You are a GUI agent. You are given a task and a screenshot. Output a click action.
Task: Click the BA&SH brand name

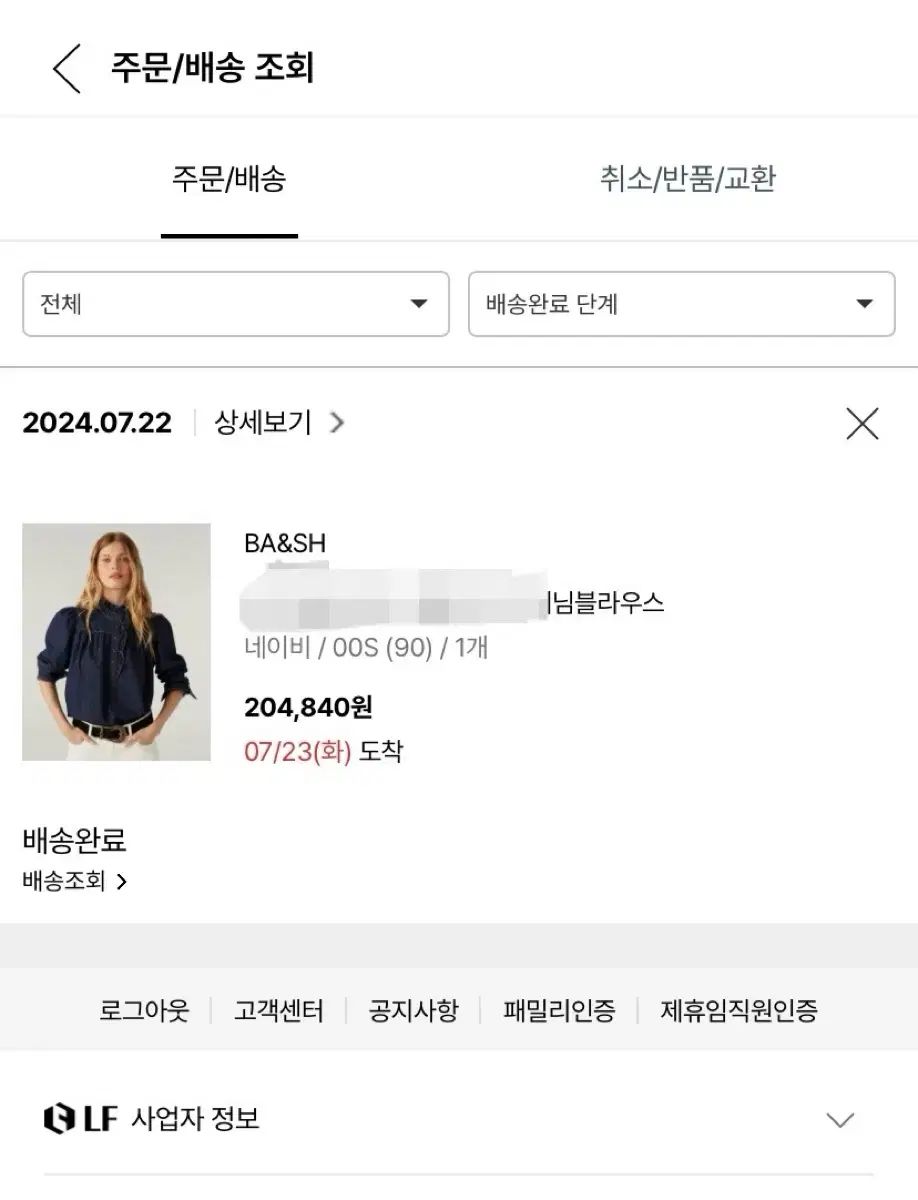point(285,543)
